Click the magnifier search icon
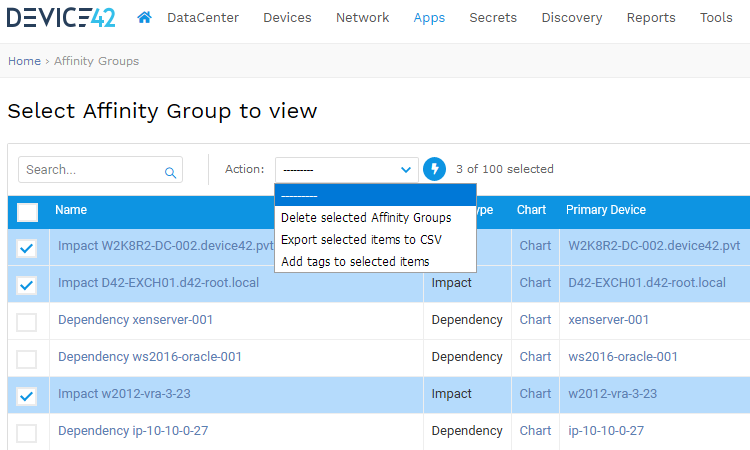The image size is (750, 450). (x=171, y=171)
